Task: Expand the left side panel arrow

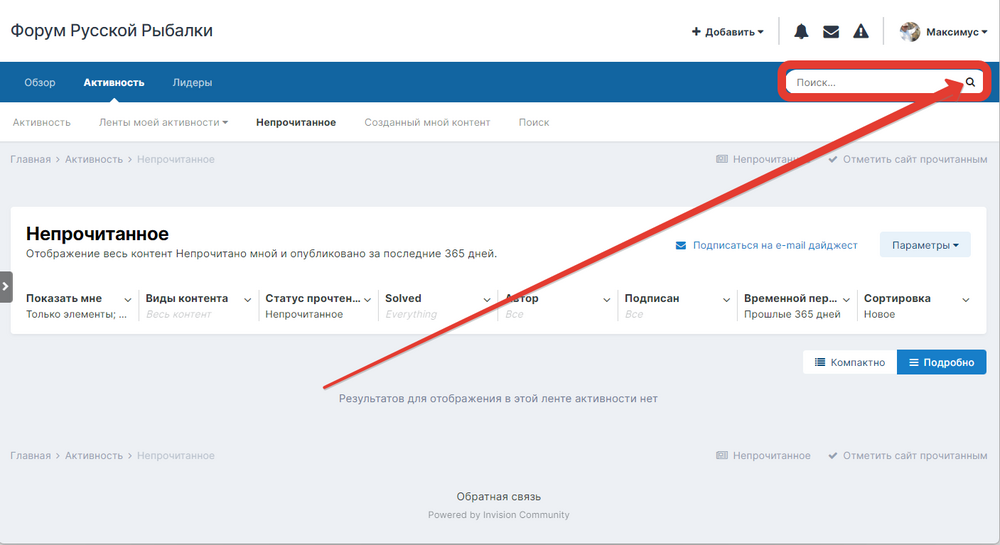Action: [x=6, y=286]
